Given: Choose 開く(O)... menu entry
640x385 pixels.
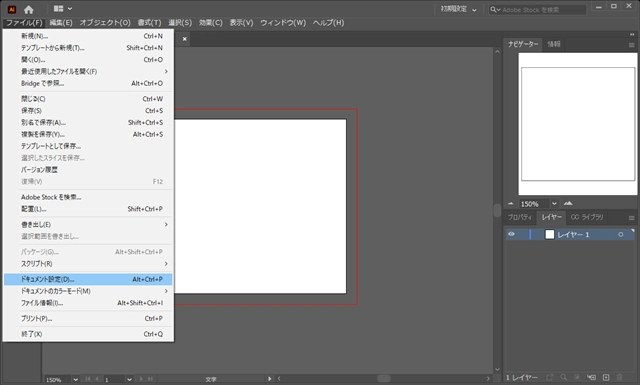Looking at the screenshot, I should pos(88,60).
